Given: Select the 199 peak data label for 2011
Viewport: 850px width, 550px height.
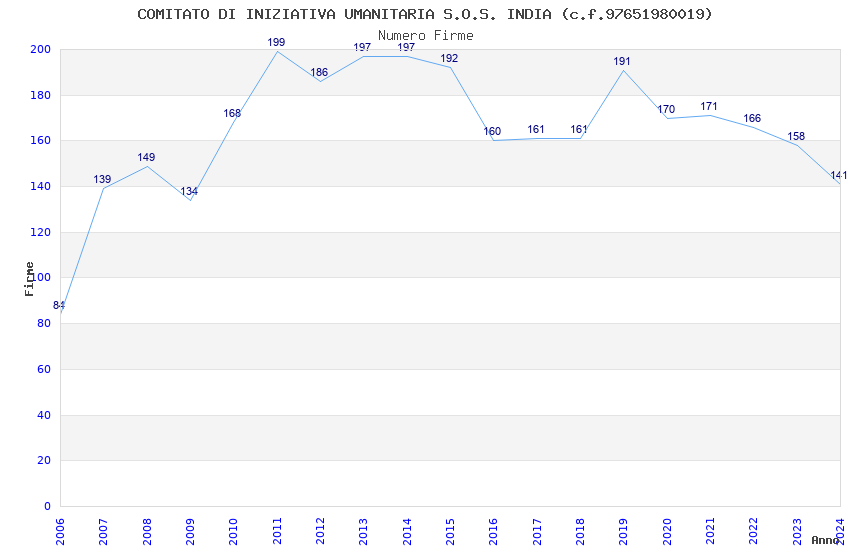Looking at the screenshot, I should (x=276, y=43).
